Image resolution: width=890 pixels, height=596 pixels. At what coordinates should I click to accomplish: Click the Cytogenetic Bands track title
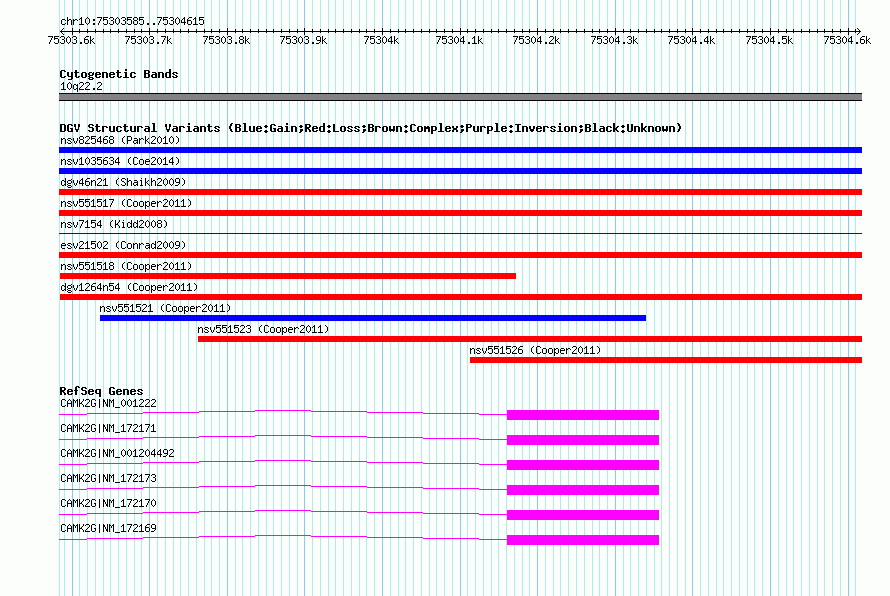119,74
